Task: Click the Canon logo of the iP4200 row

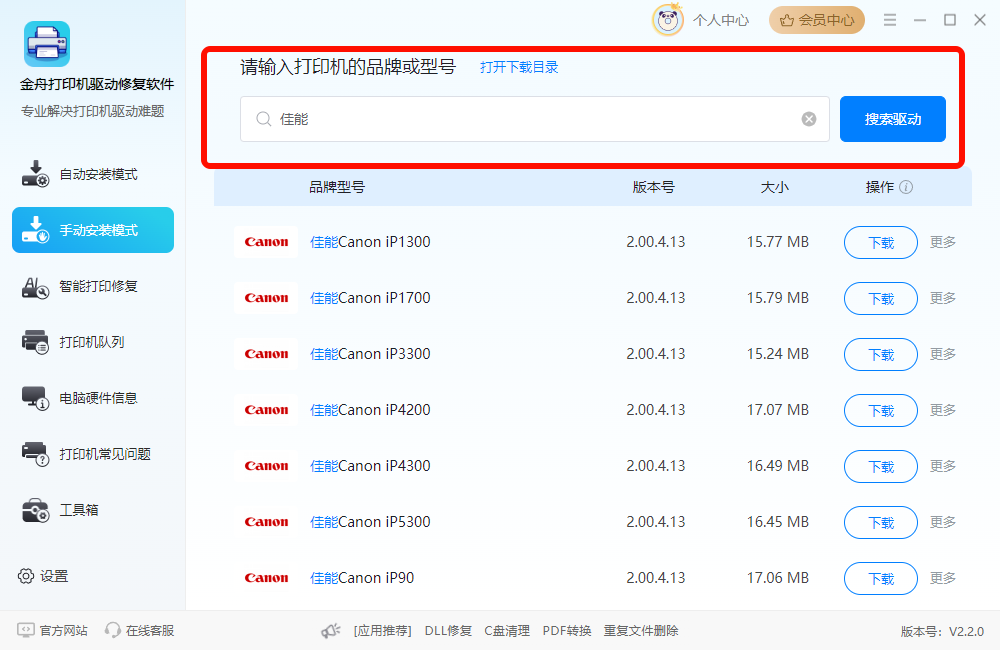Action: (266, 410)
